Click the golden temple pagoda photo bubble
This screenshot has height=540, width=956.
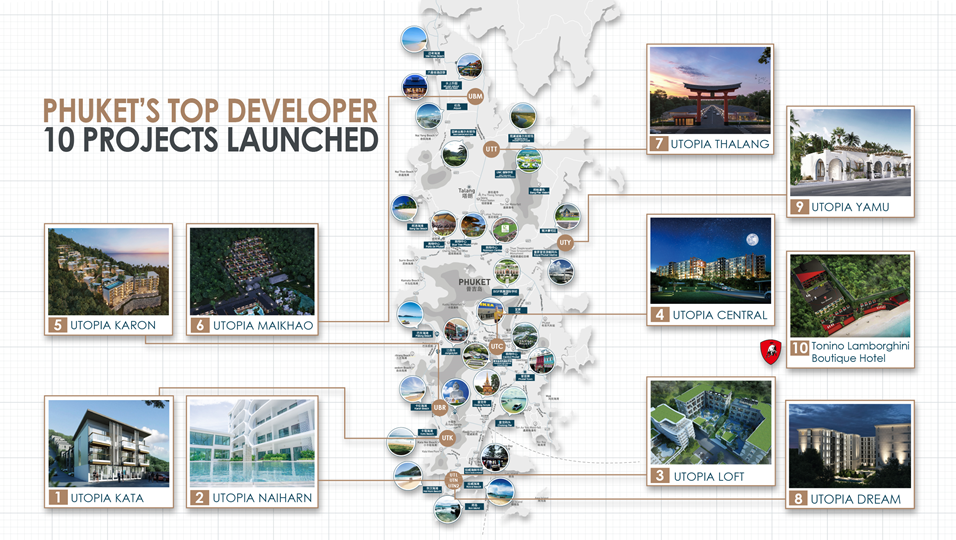(x=487, y=383)
